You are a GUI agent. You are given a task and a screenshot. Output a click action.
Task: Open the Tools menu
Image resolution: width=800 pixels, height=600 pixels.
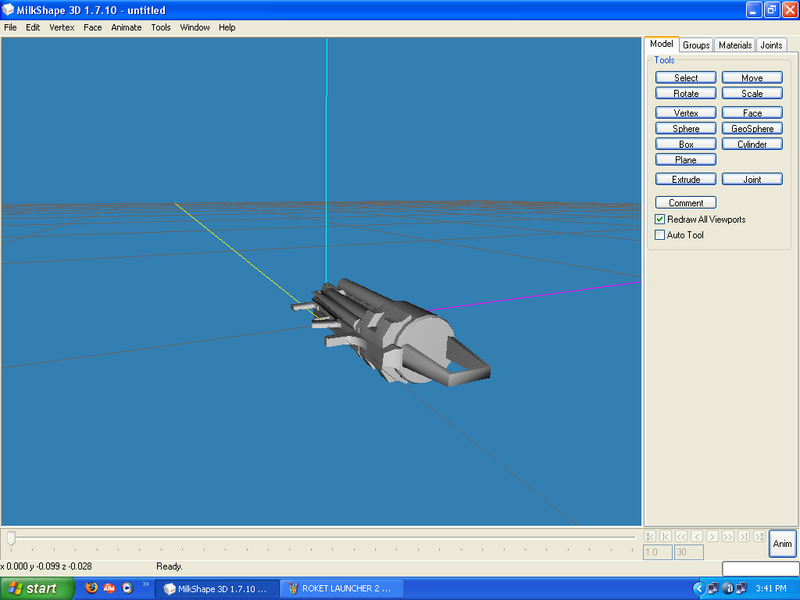coord(161,28)
